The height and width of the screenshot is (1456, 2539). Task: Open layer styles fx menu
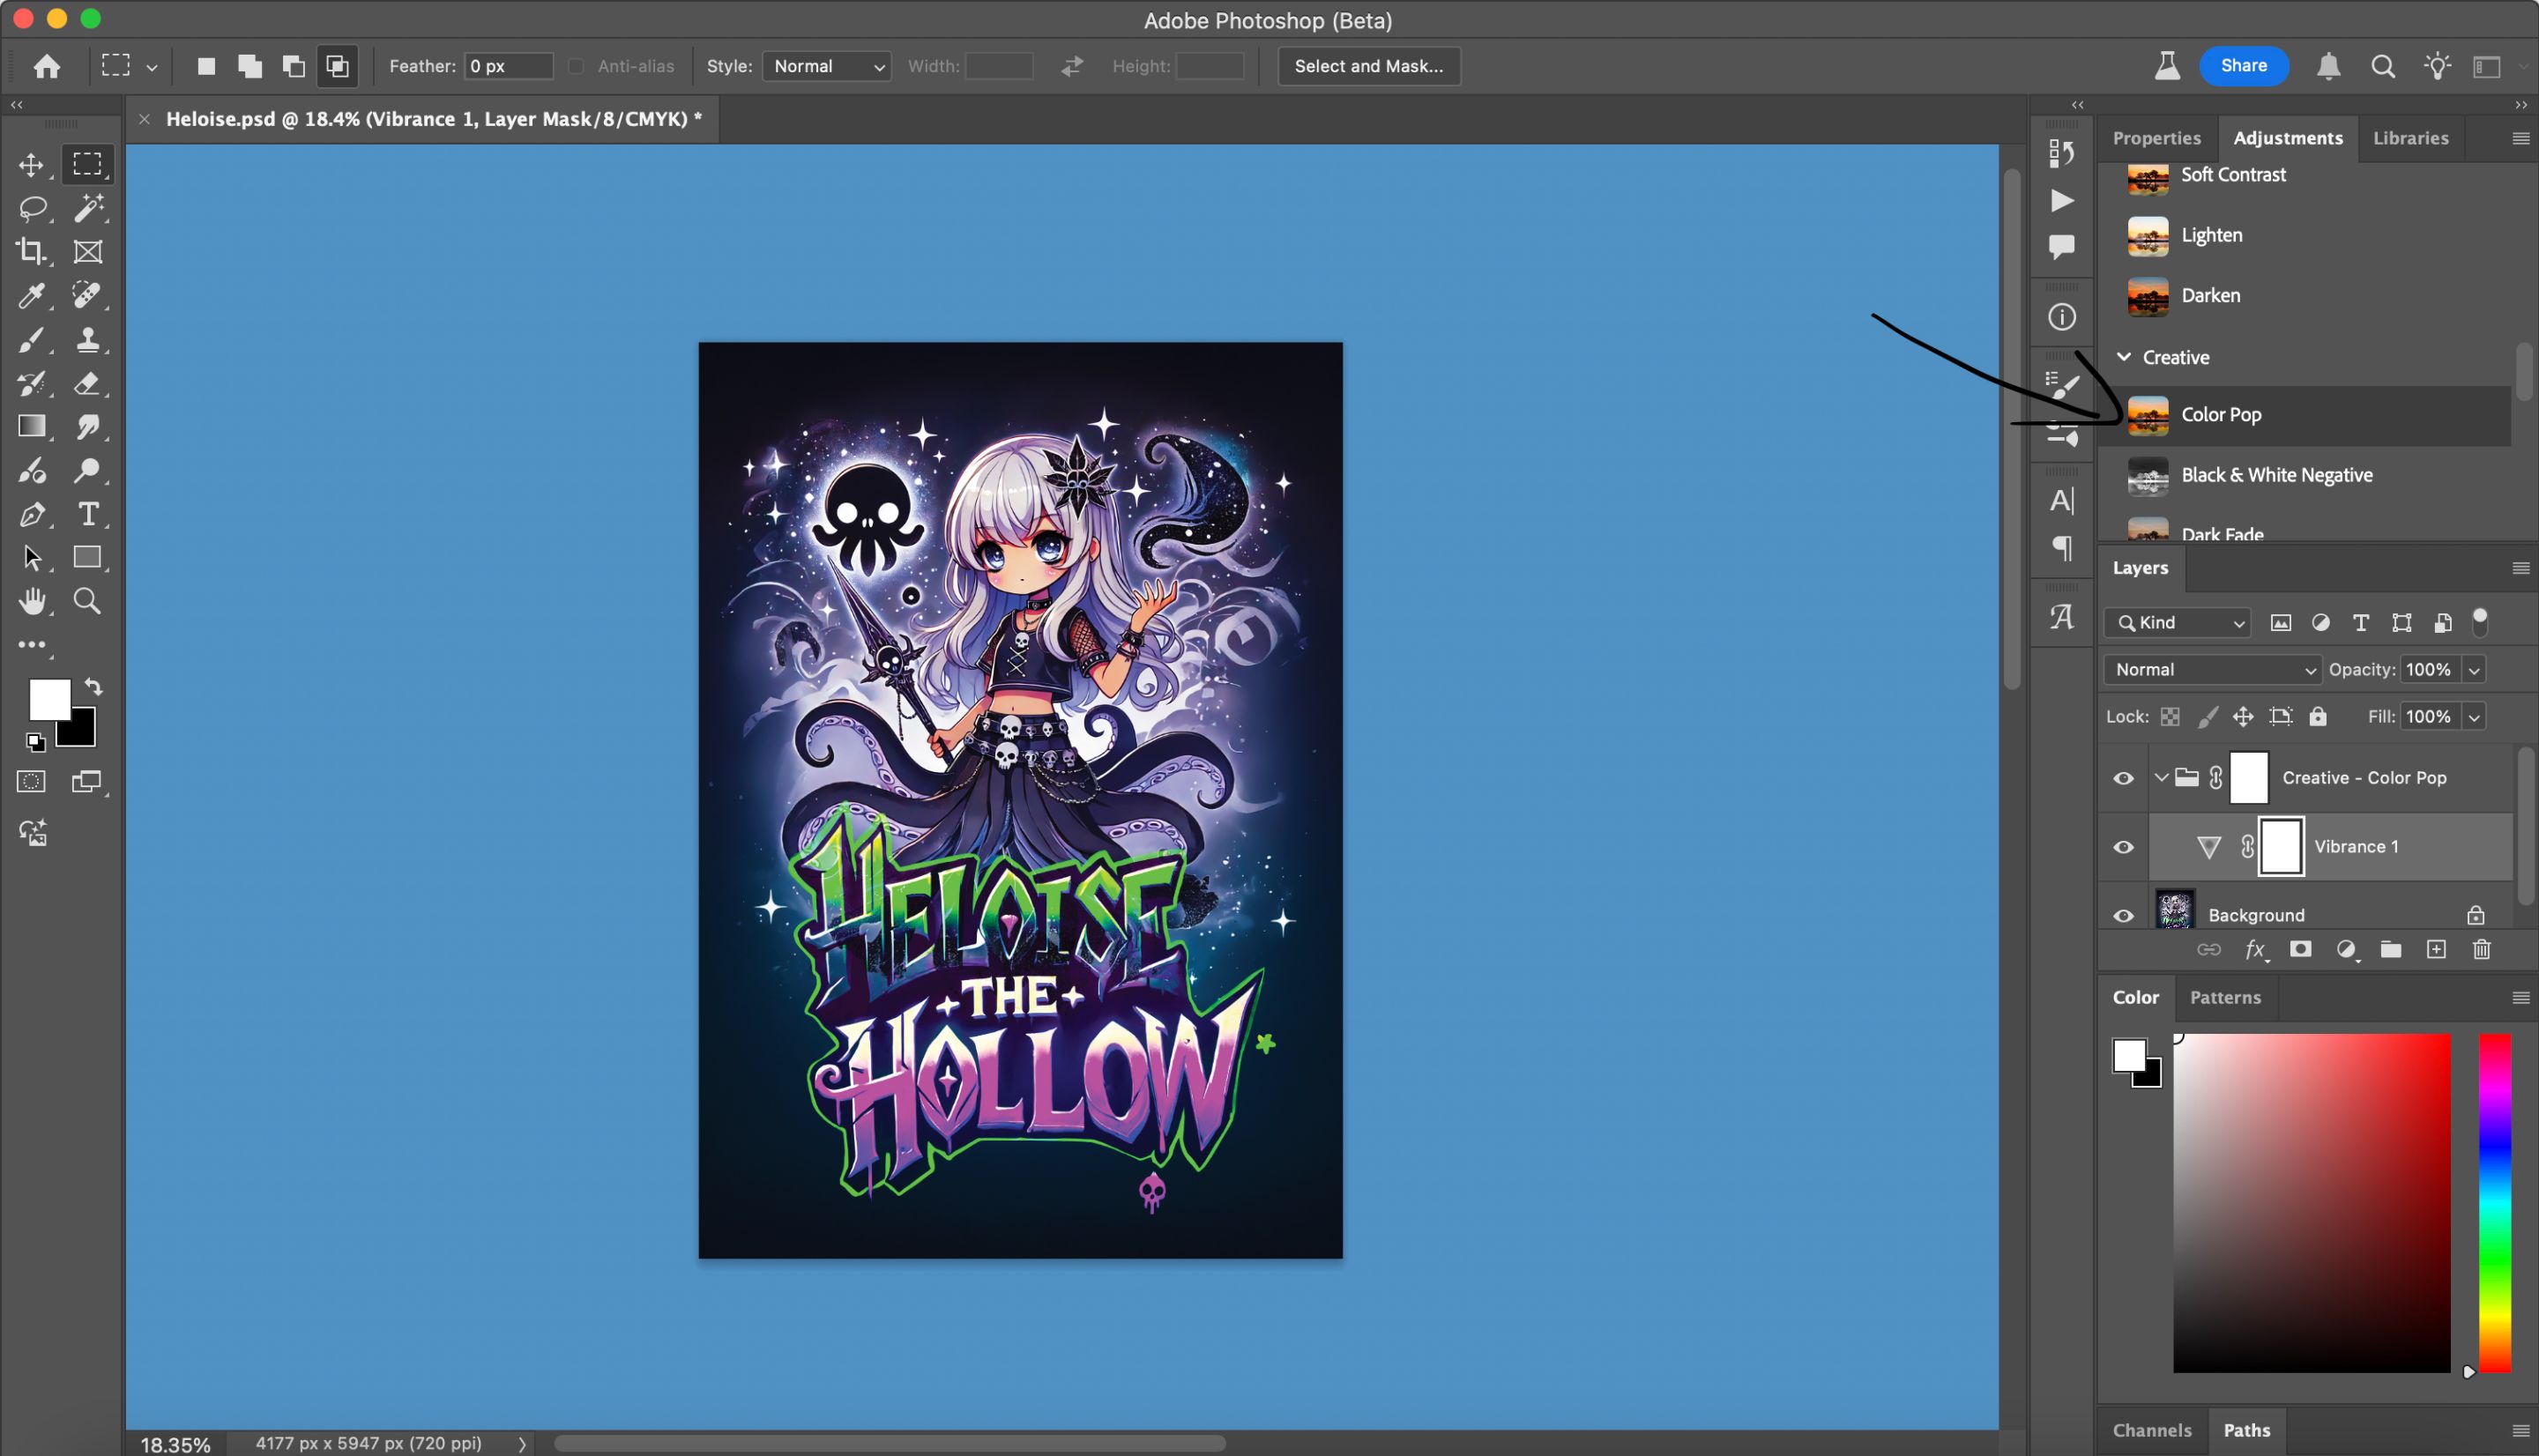[2256, 950]
